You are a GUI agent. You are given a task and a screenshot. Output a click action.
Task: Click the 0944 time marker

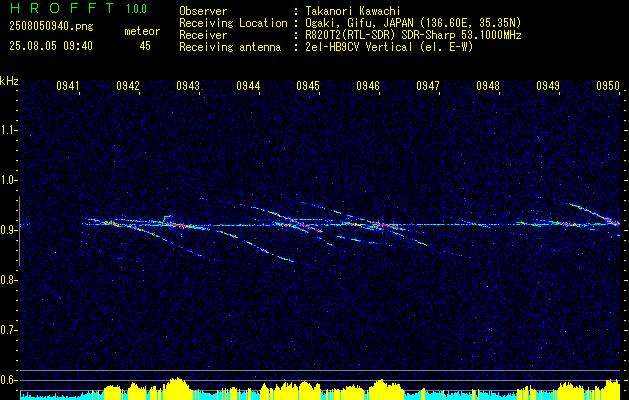click(248, 85)
